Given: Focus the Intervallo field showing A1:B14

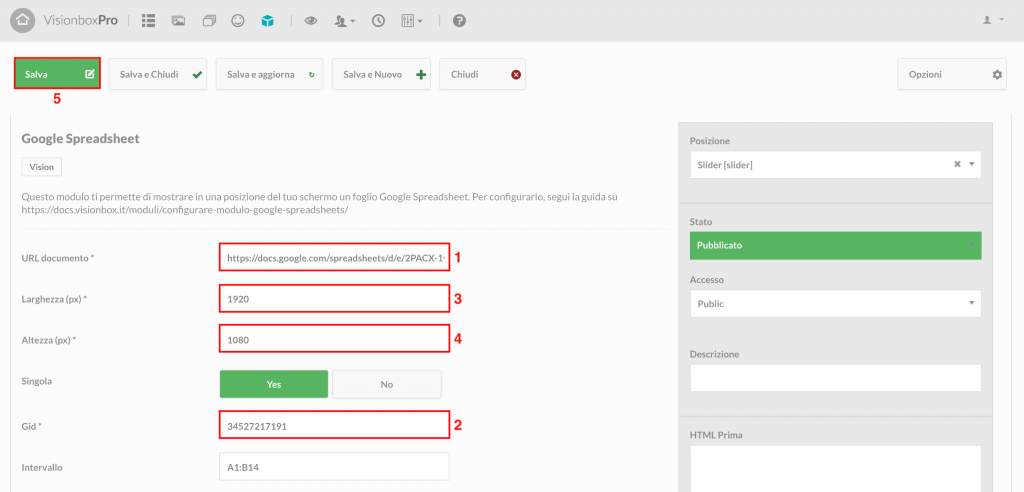Looking at the screenshot, I should point(334,467).
